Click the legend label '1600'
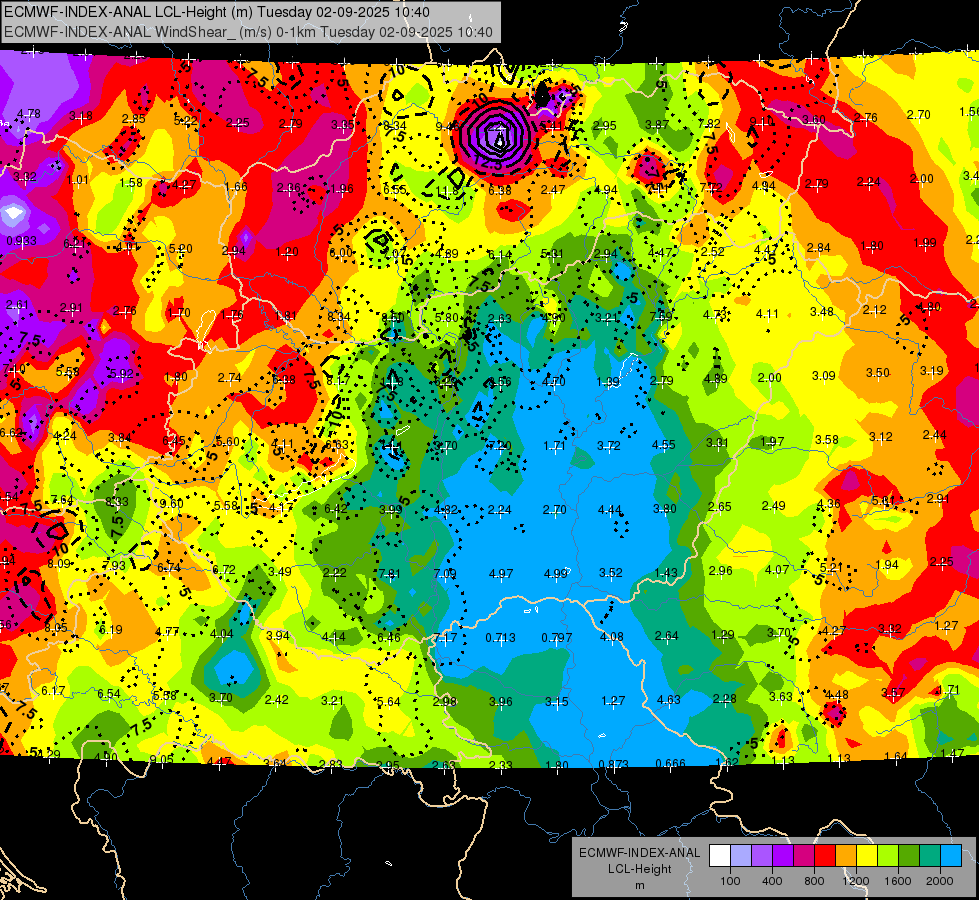Viewport: 979px width, 900px height. [x=898, y=881]
